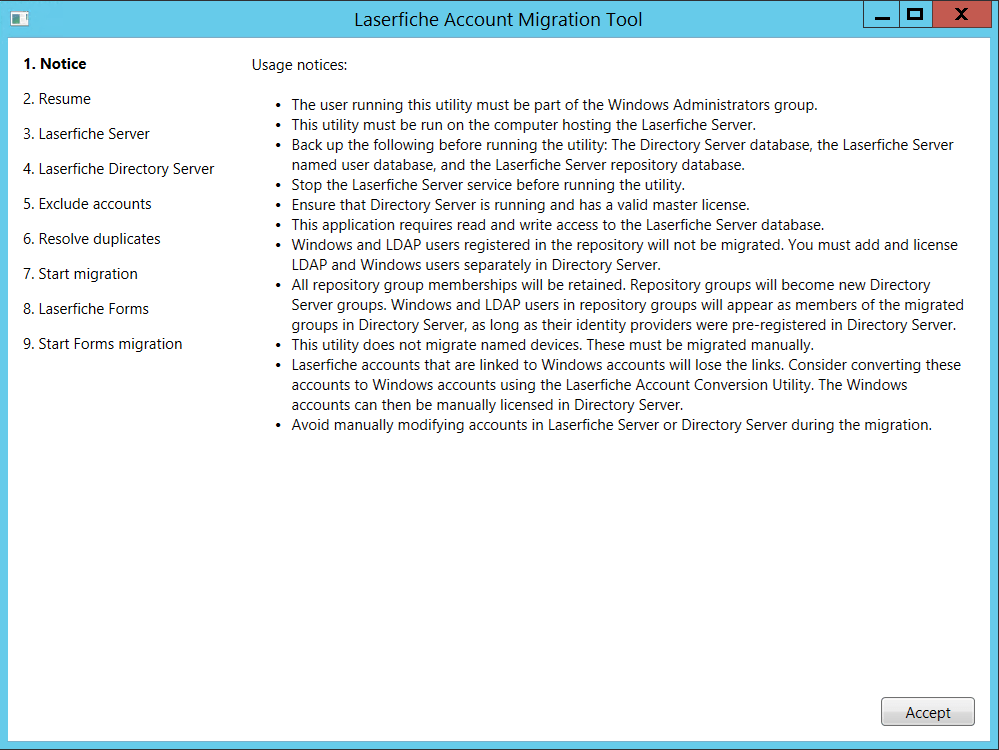The height and width of the screenshot is (750, 999).
Task: Select the 1. Notice step
Action: pos(55,64)
